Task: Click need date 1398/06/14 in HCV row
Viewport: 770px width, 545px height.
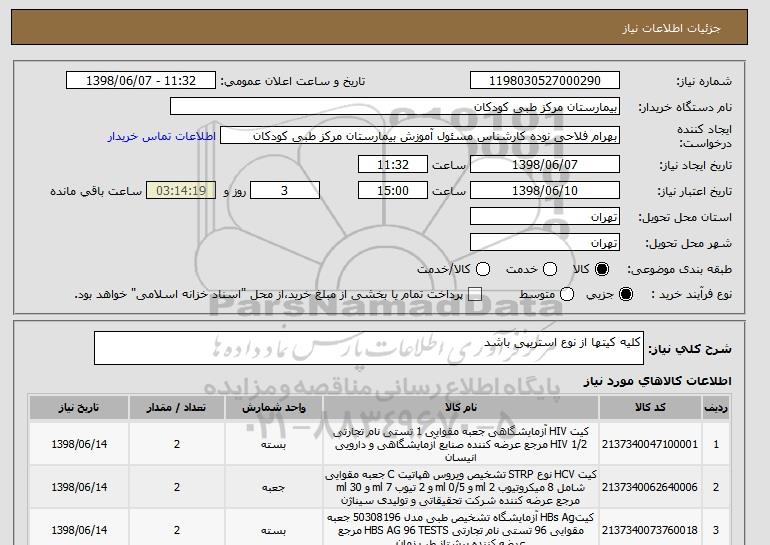Action: pos(79,487)
